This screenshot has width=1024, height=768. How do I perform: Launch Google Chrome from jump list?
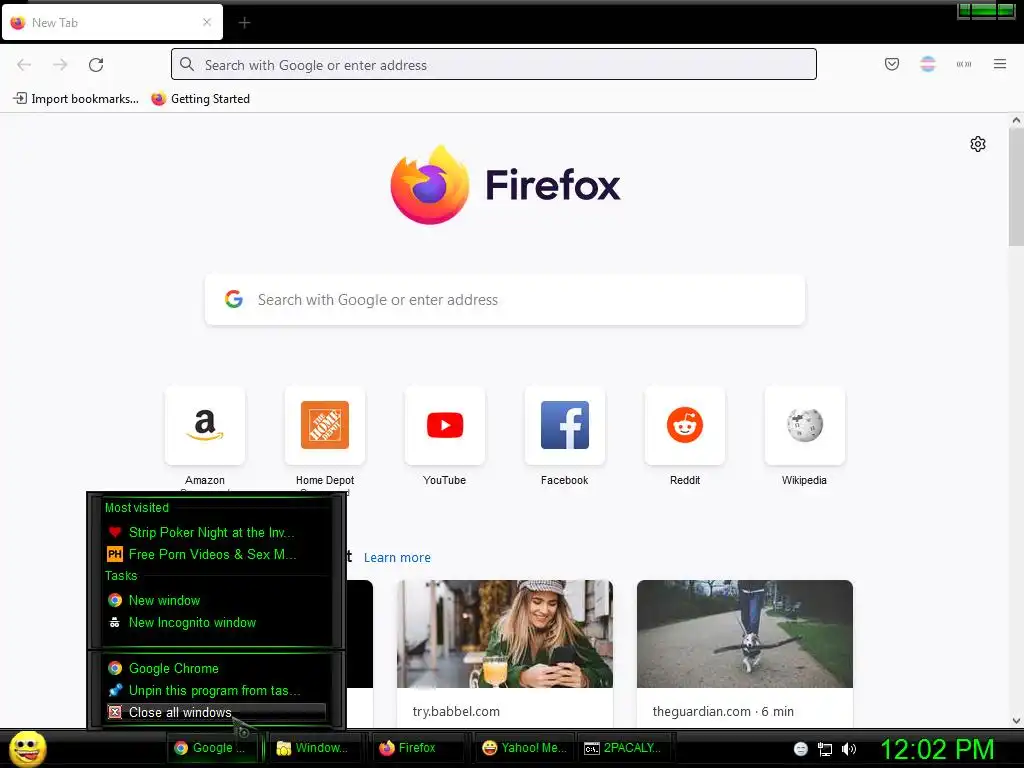(216, 668)
